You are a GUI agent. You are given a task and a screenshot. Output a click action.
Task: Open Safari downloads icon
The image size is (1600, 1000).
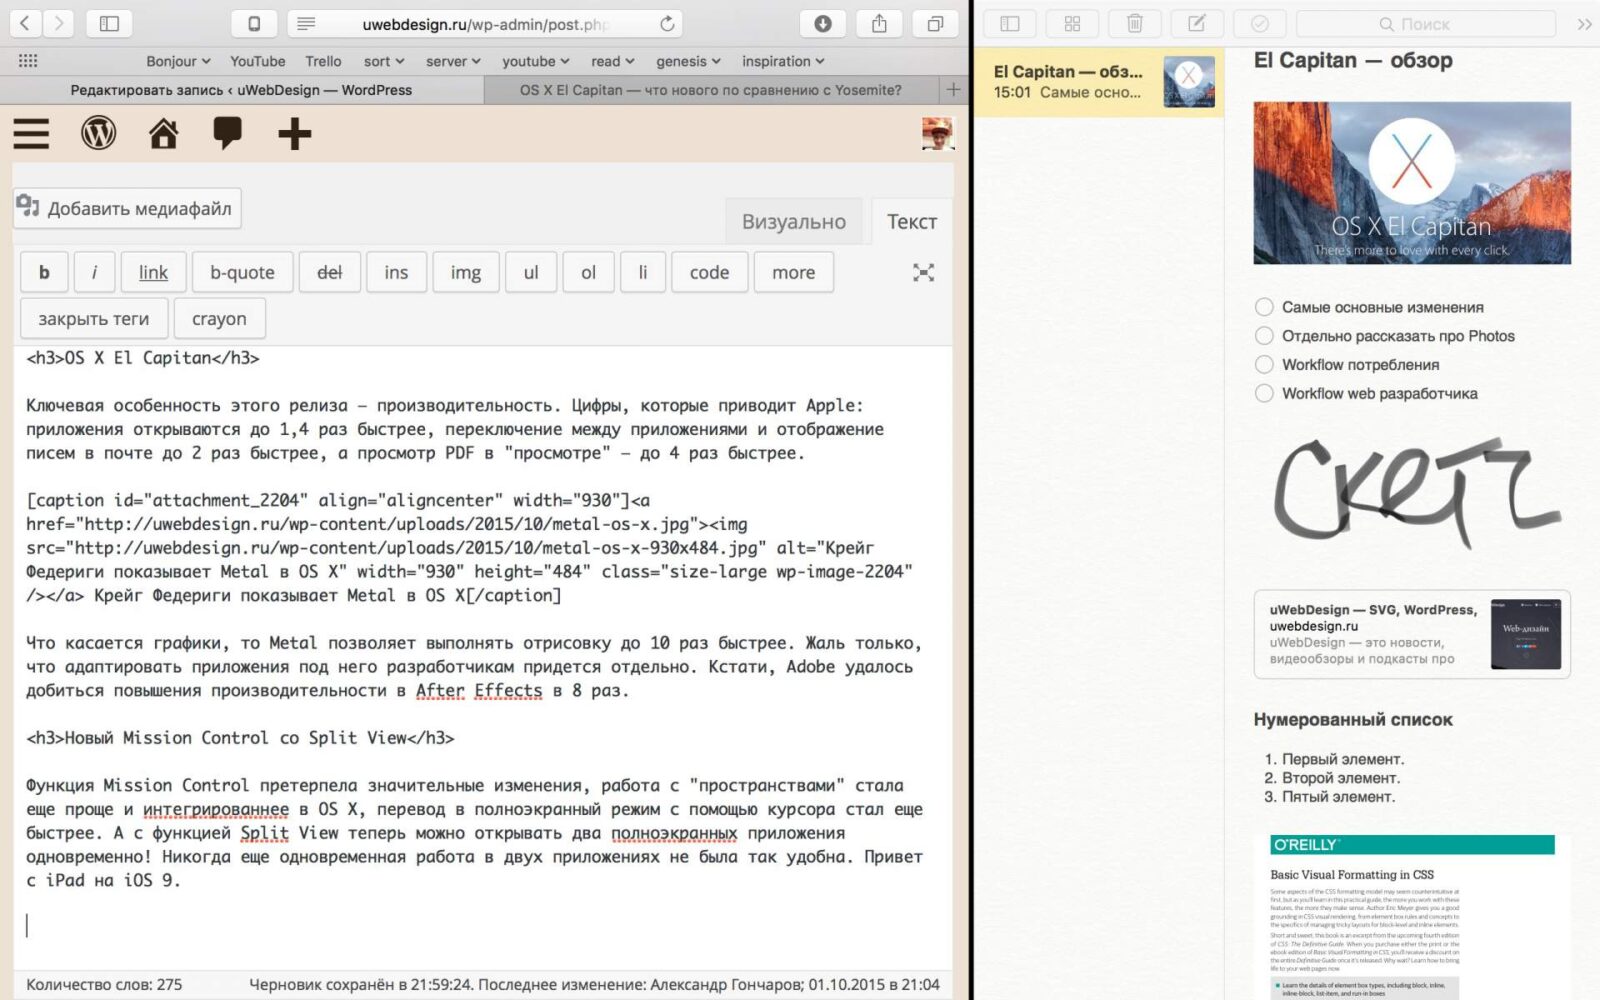(x=823, y=24)
